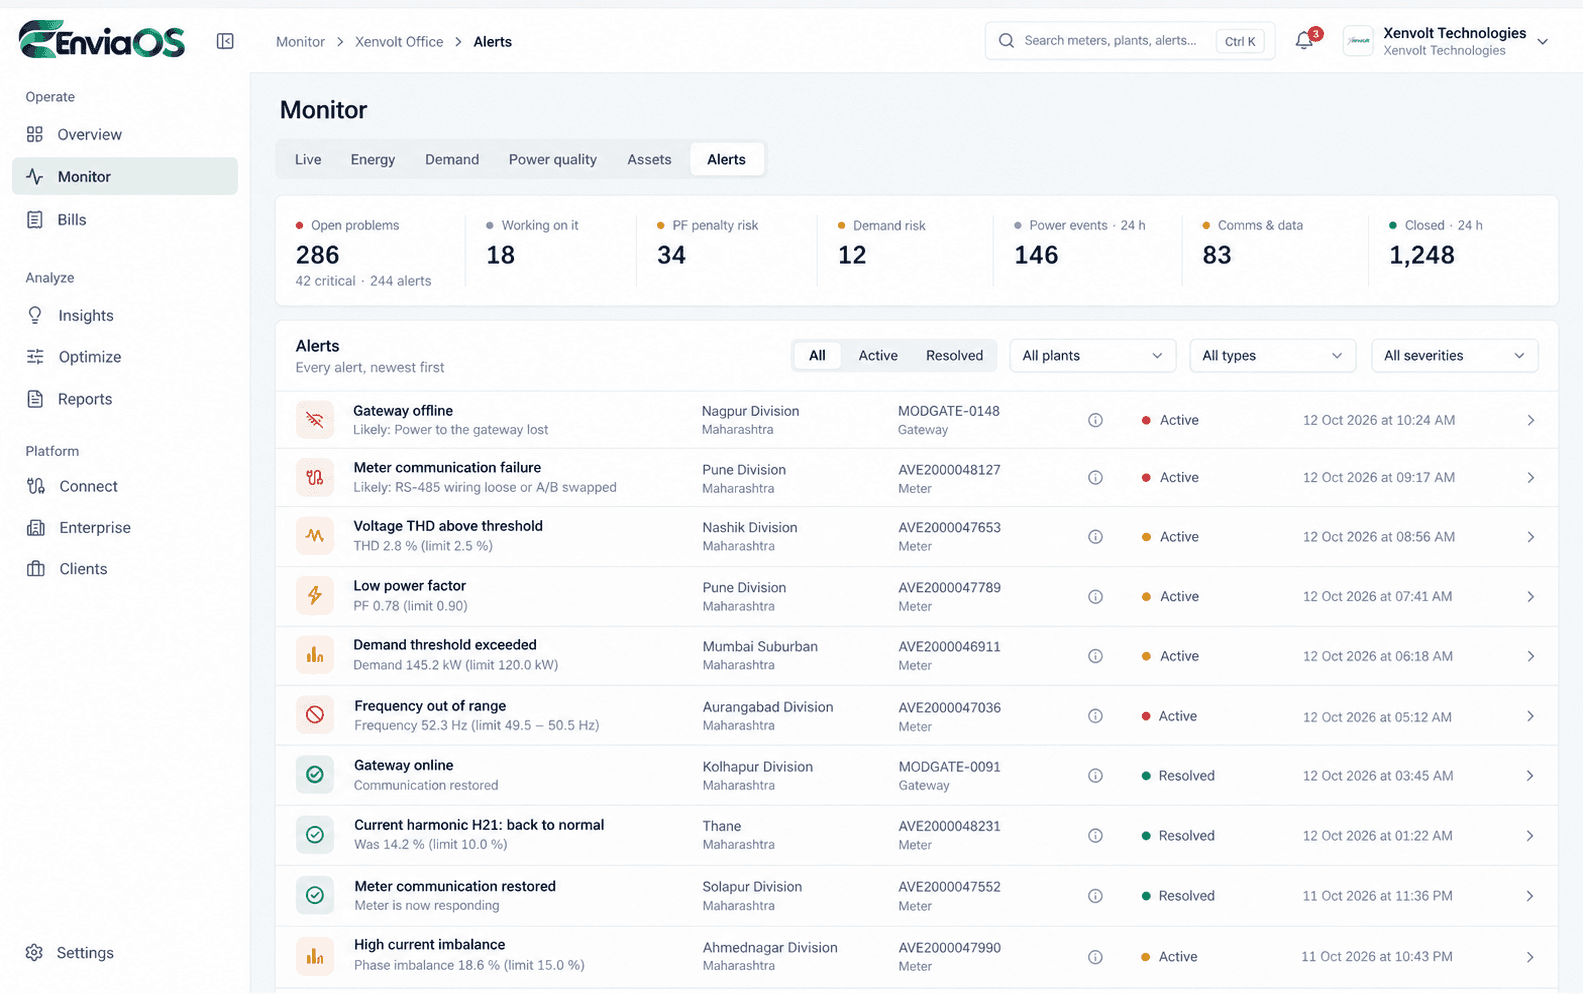Click the Voltage THD alert icon

point(315,536)
